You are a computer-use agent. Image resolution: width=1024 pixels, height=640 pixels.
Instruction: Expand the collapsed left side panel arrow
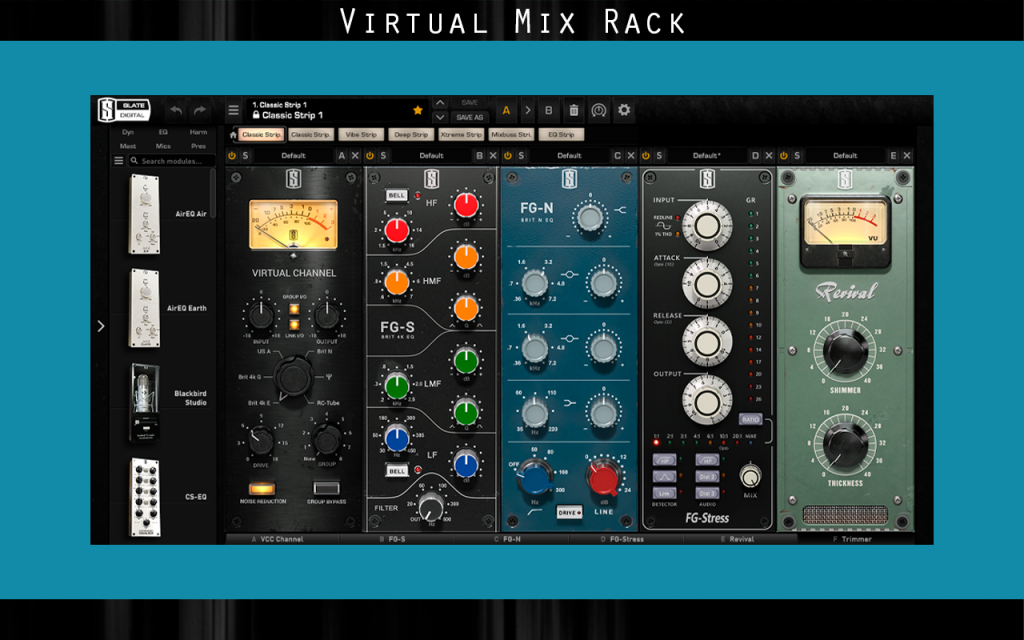click(x=101, y=326)
